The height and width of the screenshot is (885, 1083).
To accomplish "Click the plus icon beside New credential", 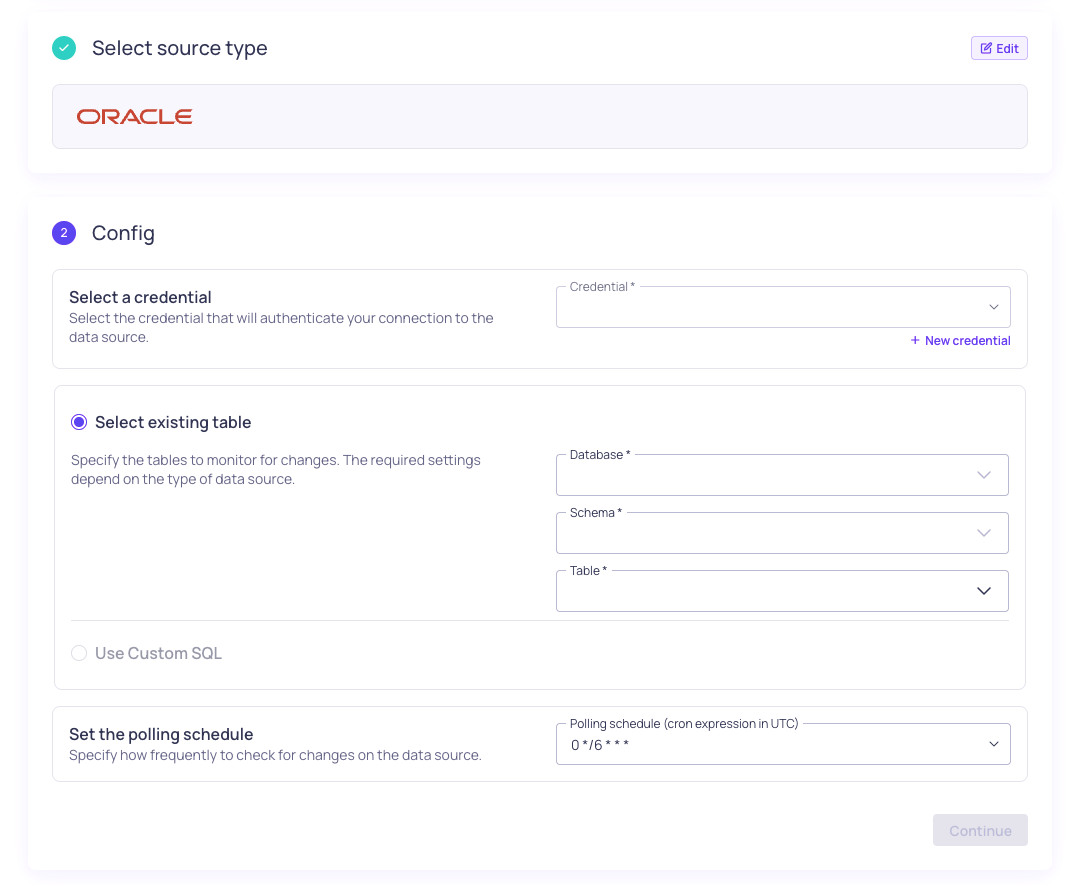I will click(915, 341).
